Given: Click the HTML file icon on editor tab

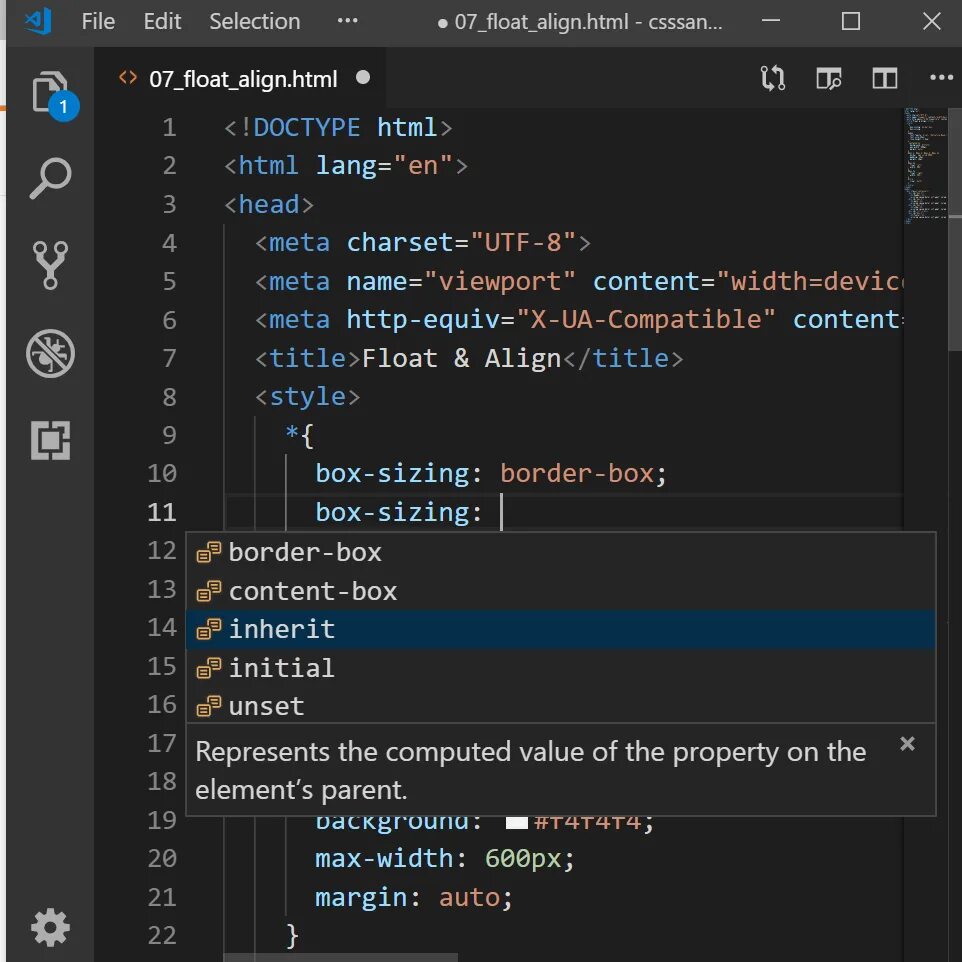Looking at the screenshot, I should 128,78.
